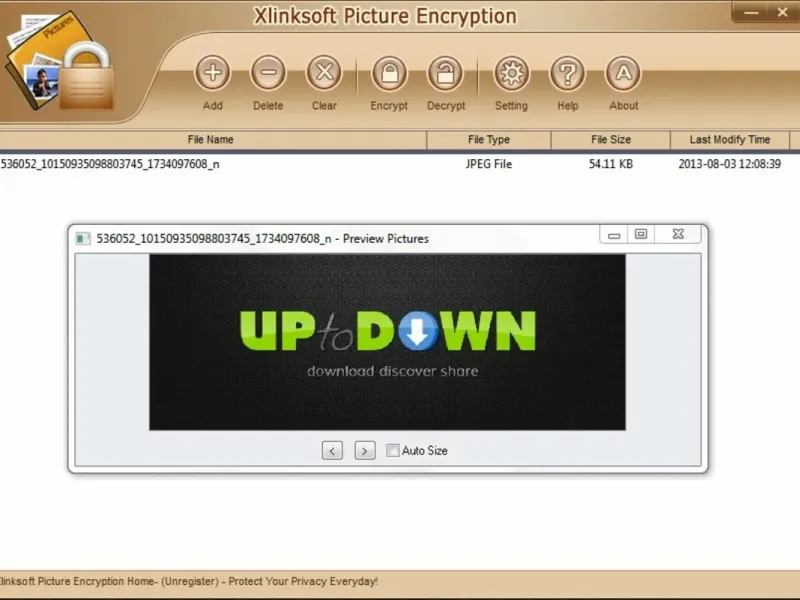Sort by the Last Modify Time column header
Screen dimensions: 800x600
pyautogui.click(x=730, y=140)
